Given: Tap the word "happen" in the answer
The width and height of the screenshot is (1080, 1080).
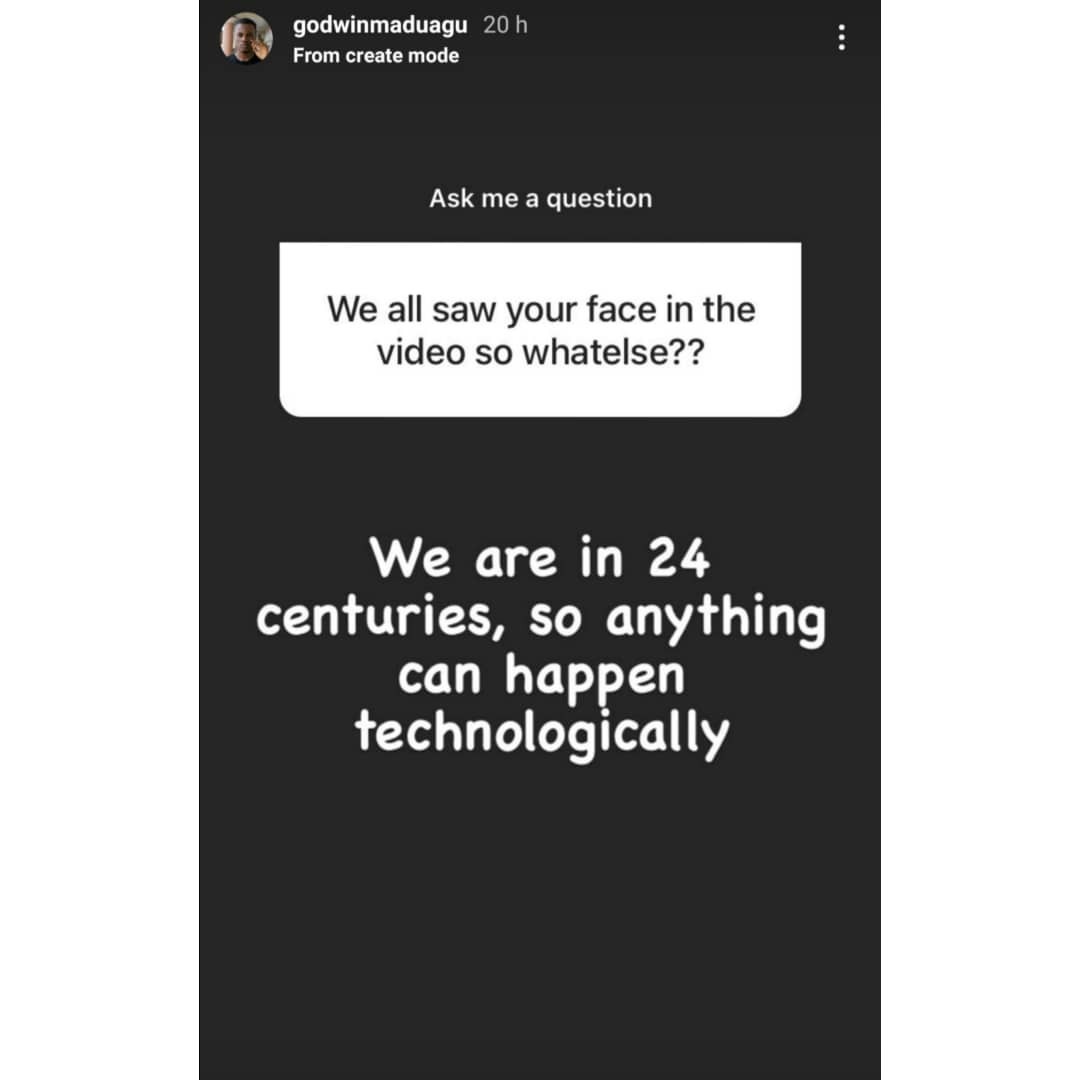Looking at the screenshot, I should coord(595,678).
